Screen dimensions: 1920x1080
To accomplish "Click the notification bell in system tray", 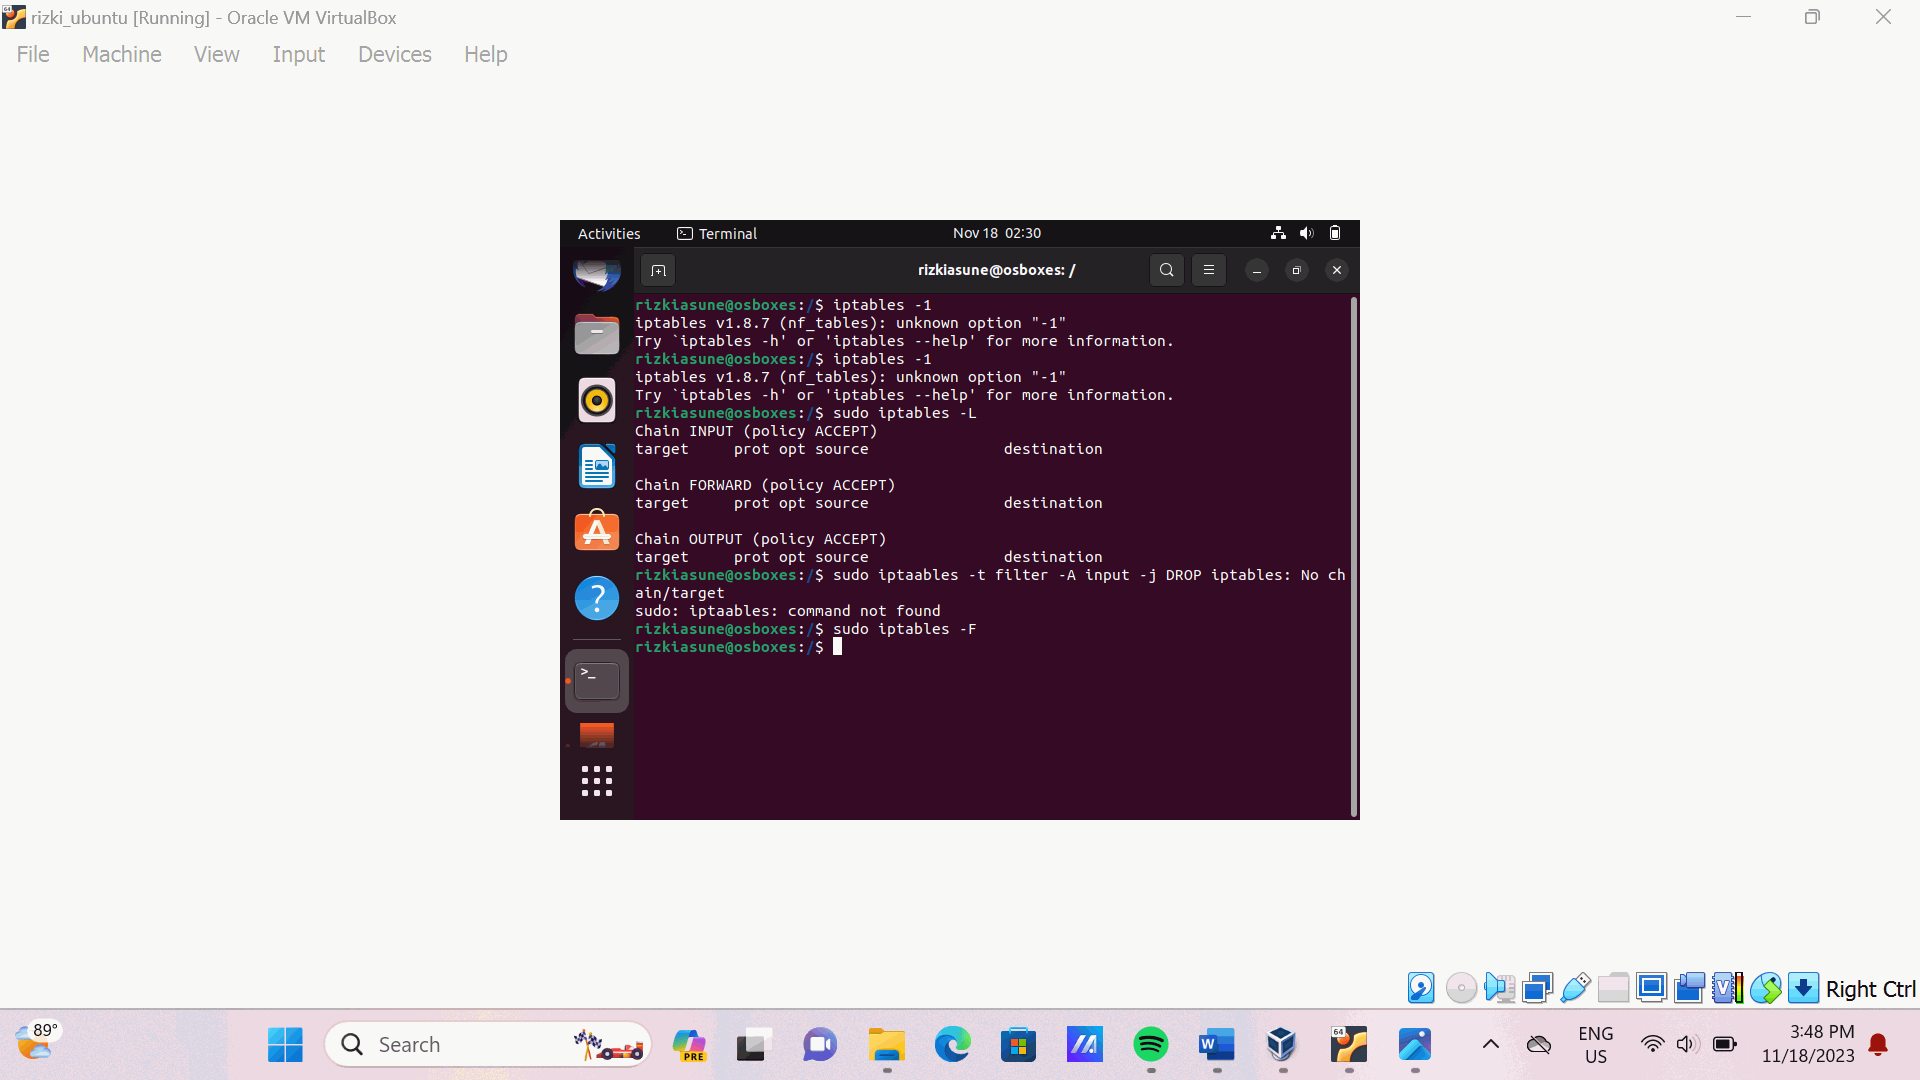I will tap(1879, 1044).
